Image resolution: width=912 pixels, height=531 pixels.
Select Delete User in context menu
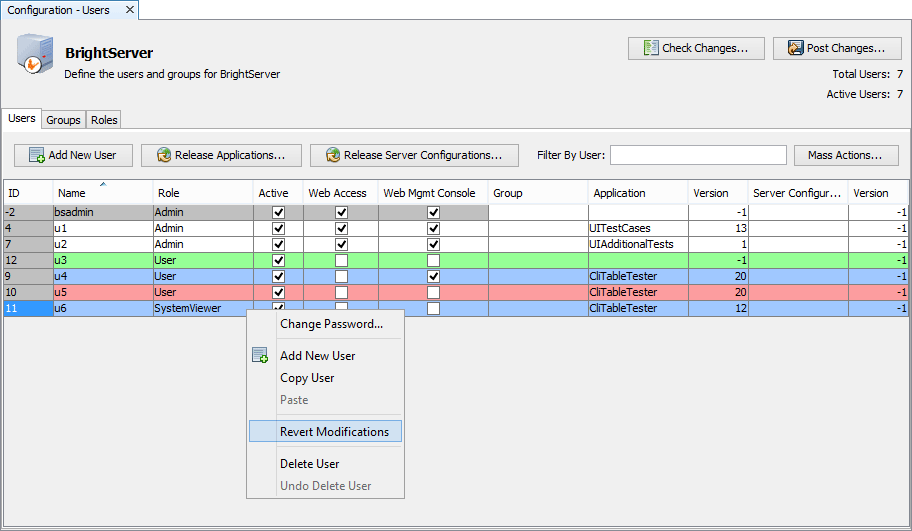click(309, 464)
